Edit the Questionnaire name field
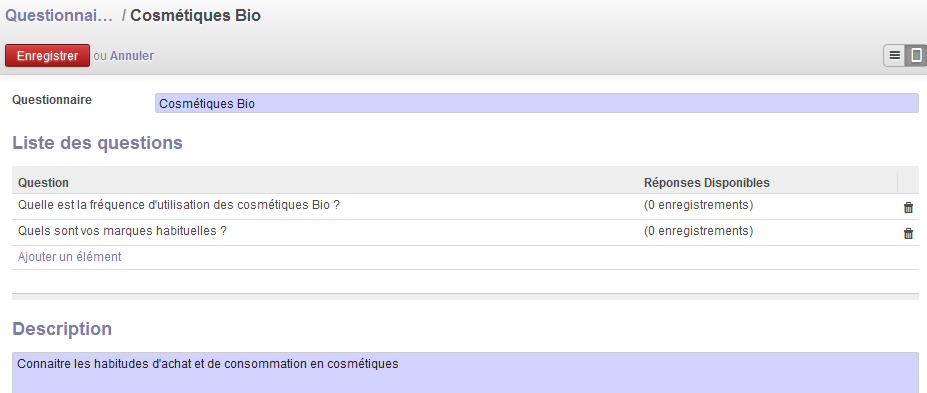The image size is (927, 393). tap(537, 103)
